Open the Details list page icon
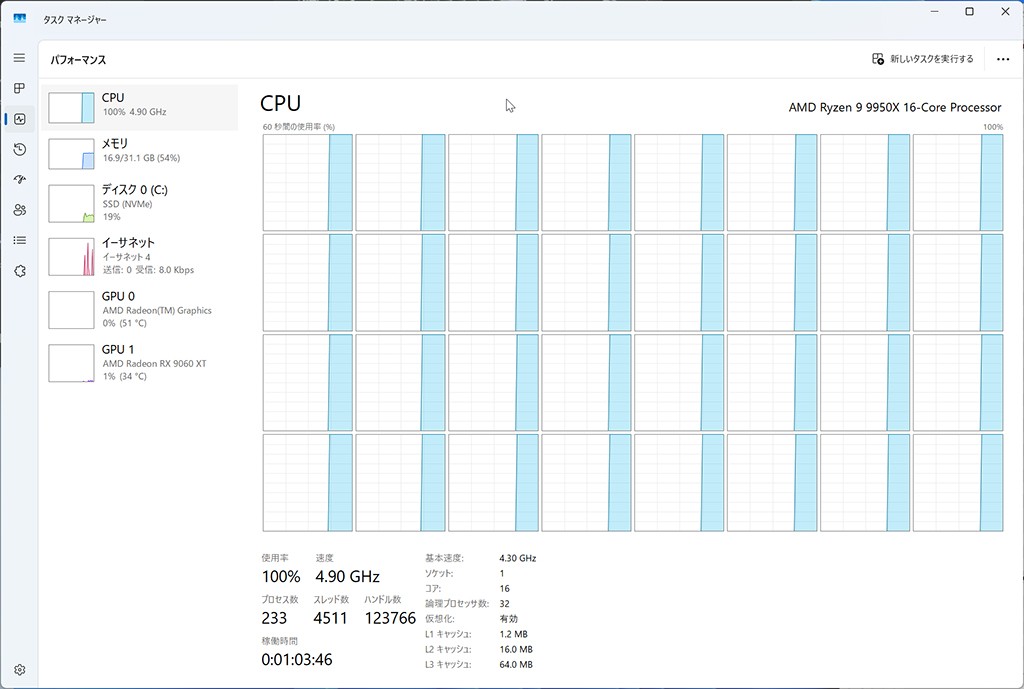Screen dimensions: 1024x689 (x=19, y=241)
